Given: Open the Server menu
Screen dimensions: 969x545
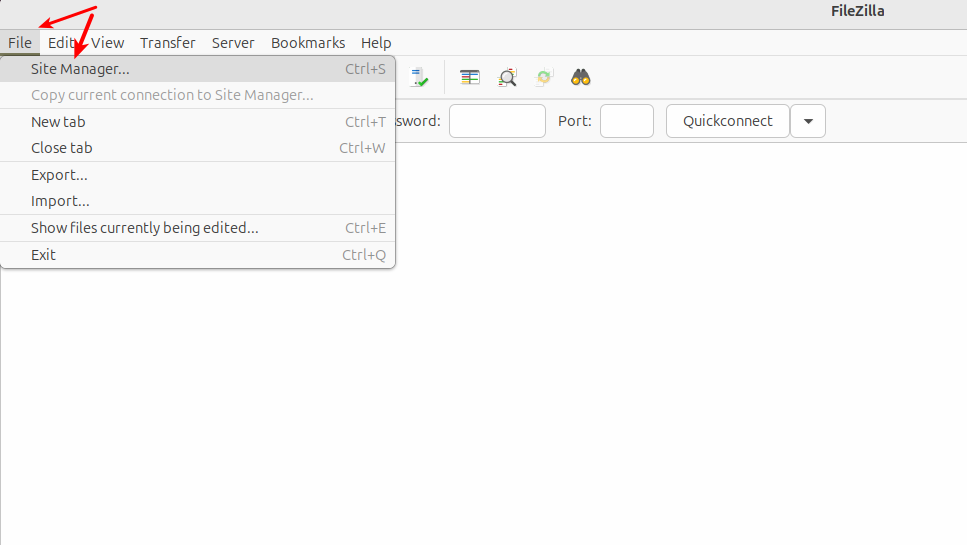Looking at the screenshot, I should click(x=233, y=43).
